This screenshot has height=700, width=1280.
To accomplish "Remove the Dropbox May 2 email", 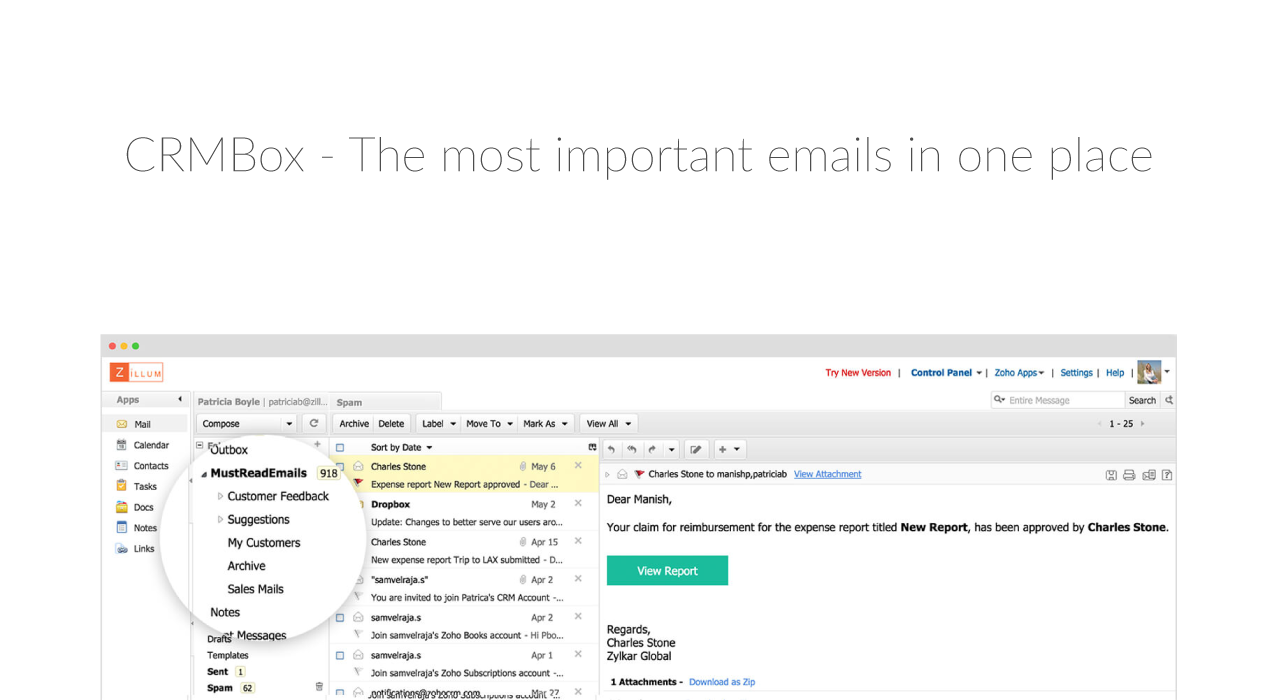I will (x=578, y=504).
